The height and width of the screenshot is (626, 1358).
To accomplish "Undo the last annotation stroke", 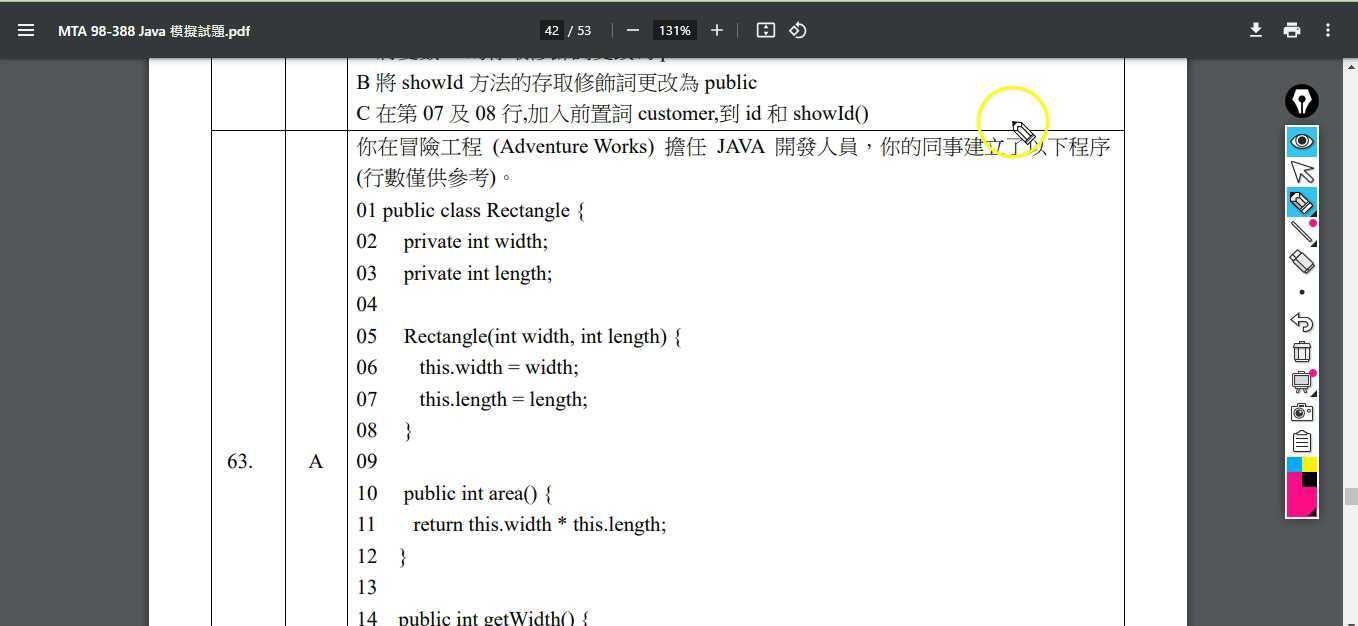I will [x=1301, y=322].
